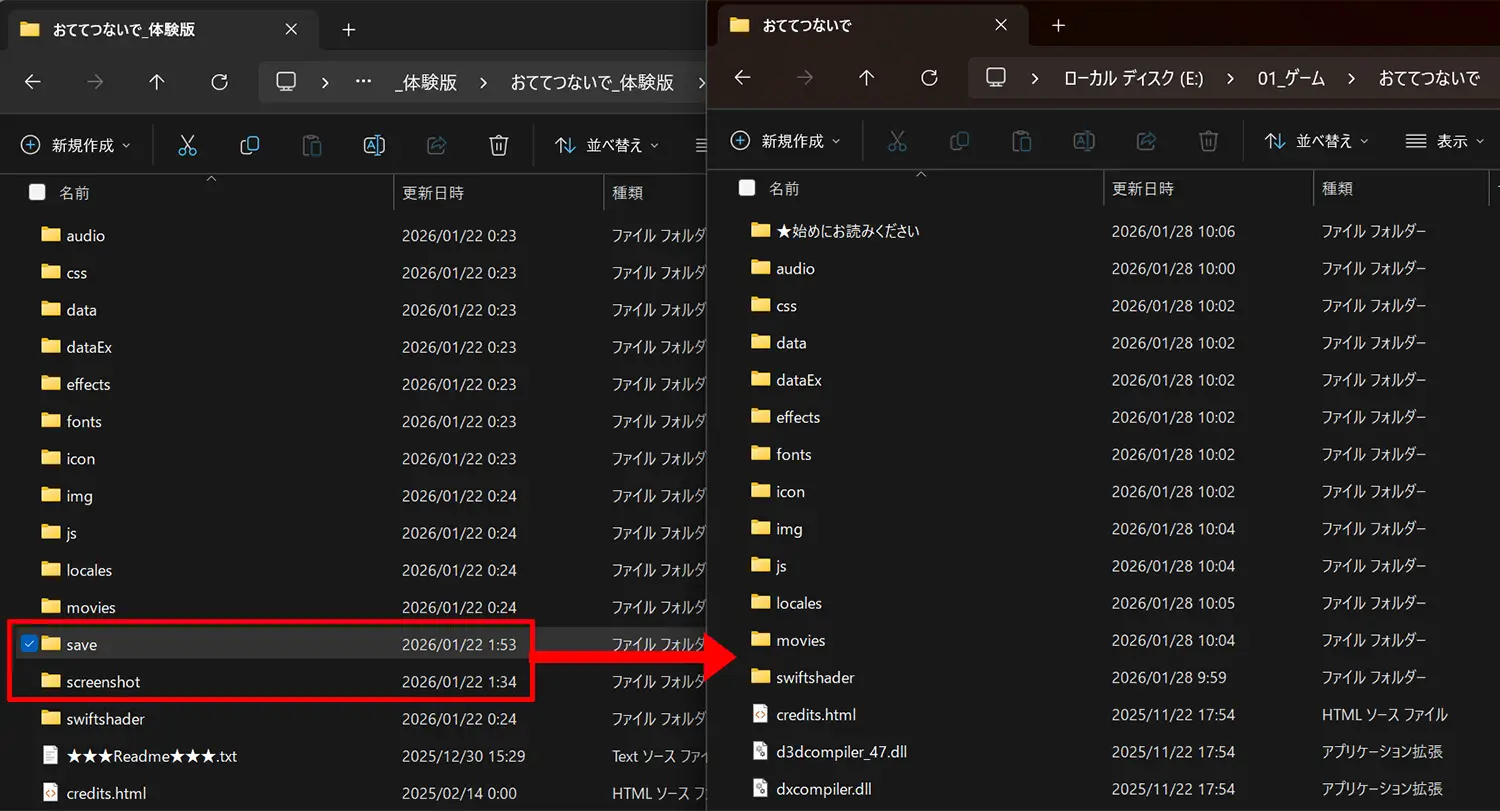Click the Delete trash icon in left window

499,146
